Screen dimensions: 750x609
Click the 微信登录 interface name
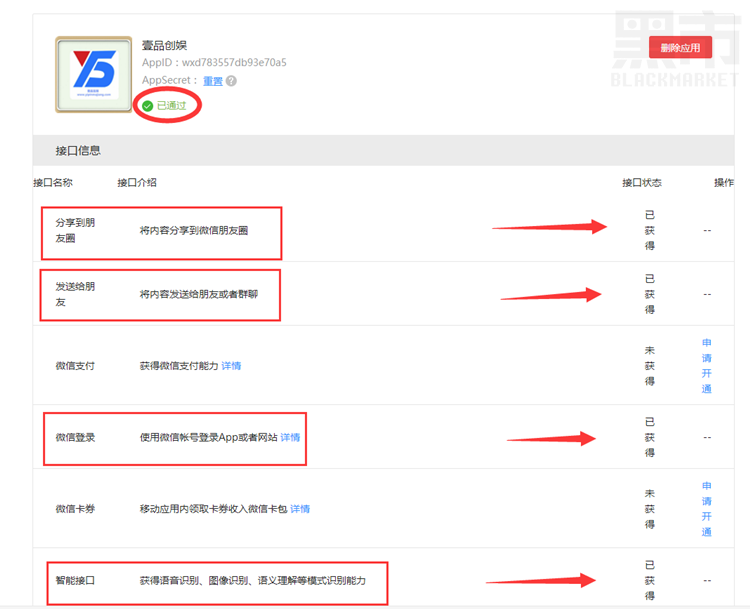click(75, 437)
